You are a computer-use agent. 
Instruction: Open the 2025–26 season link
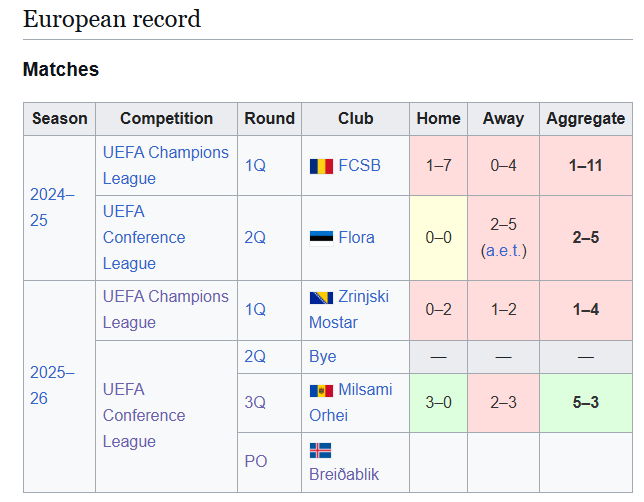(x=52, y=385)
